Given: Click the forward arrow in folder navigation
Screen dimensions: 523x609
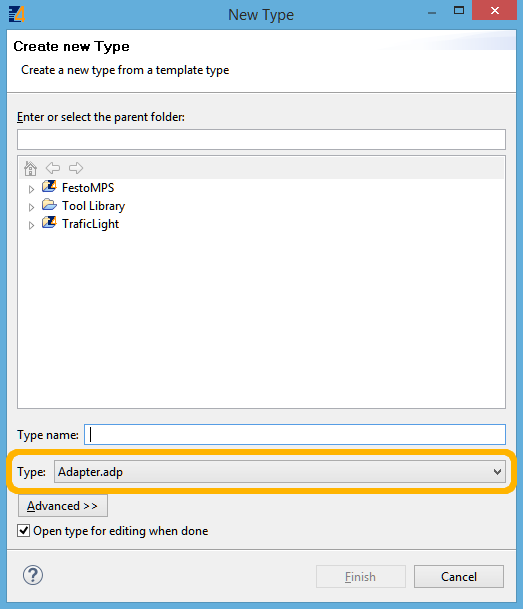Looking at the screenshot, I should (76, 168).
